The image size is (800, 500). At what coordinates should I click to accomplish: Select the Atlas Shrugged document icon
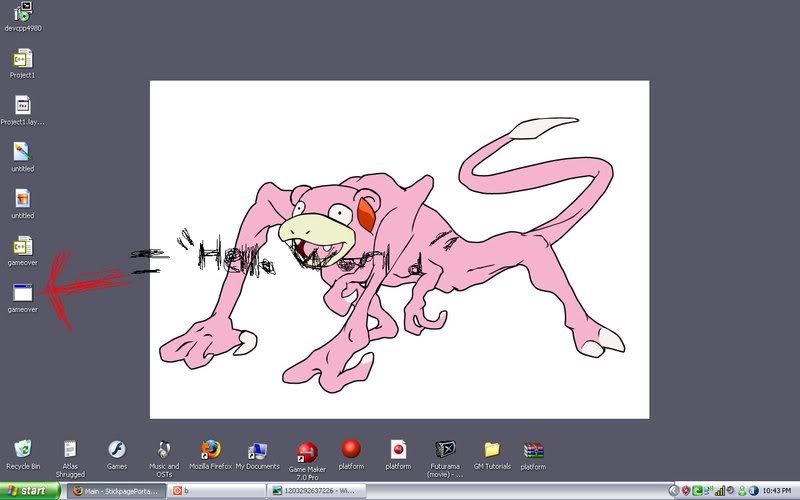[70, 449]
